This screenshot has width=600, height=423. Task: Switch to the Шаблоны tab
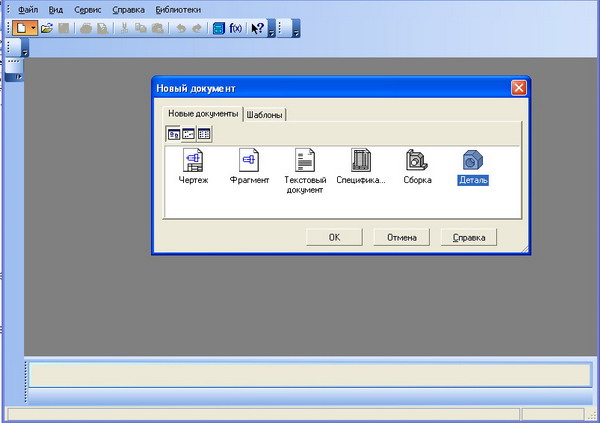[265, 115]
